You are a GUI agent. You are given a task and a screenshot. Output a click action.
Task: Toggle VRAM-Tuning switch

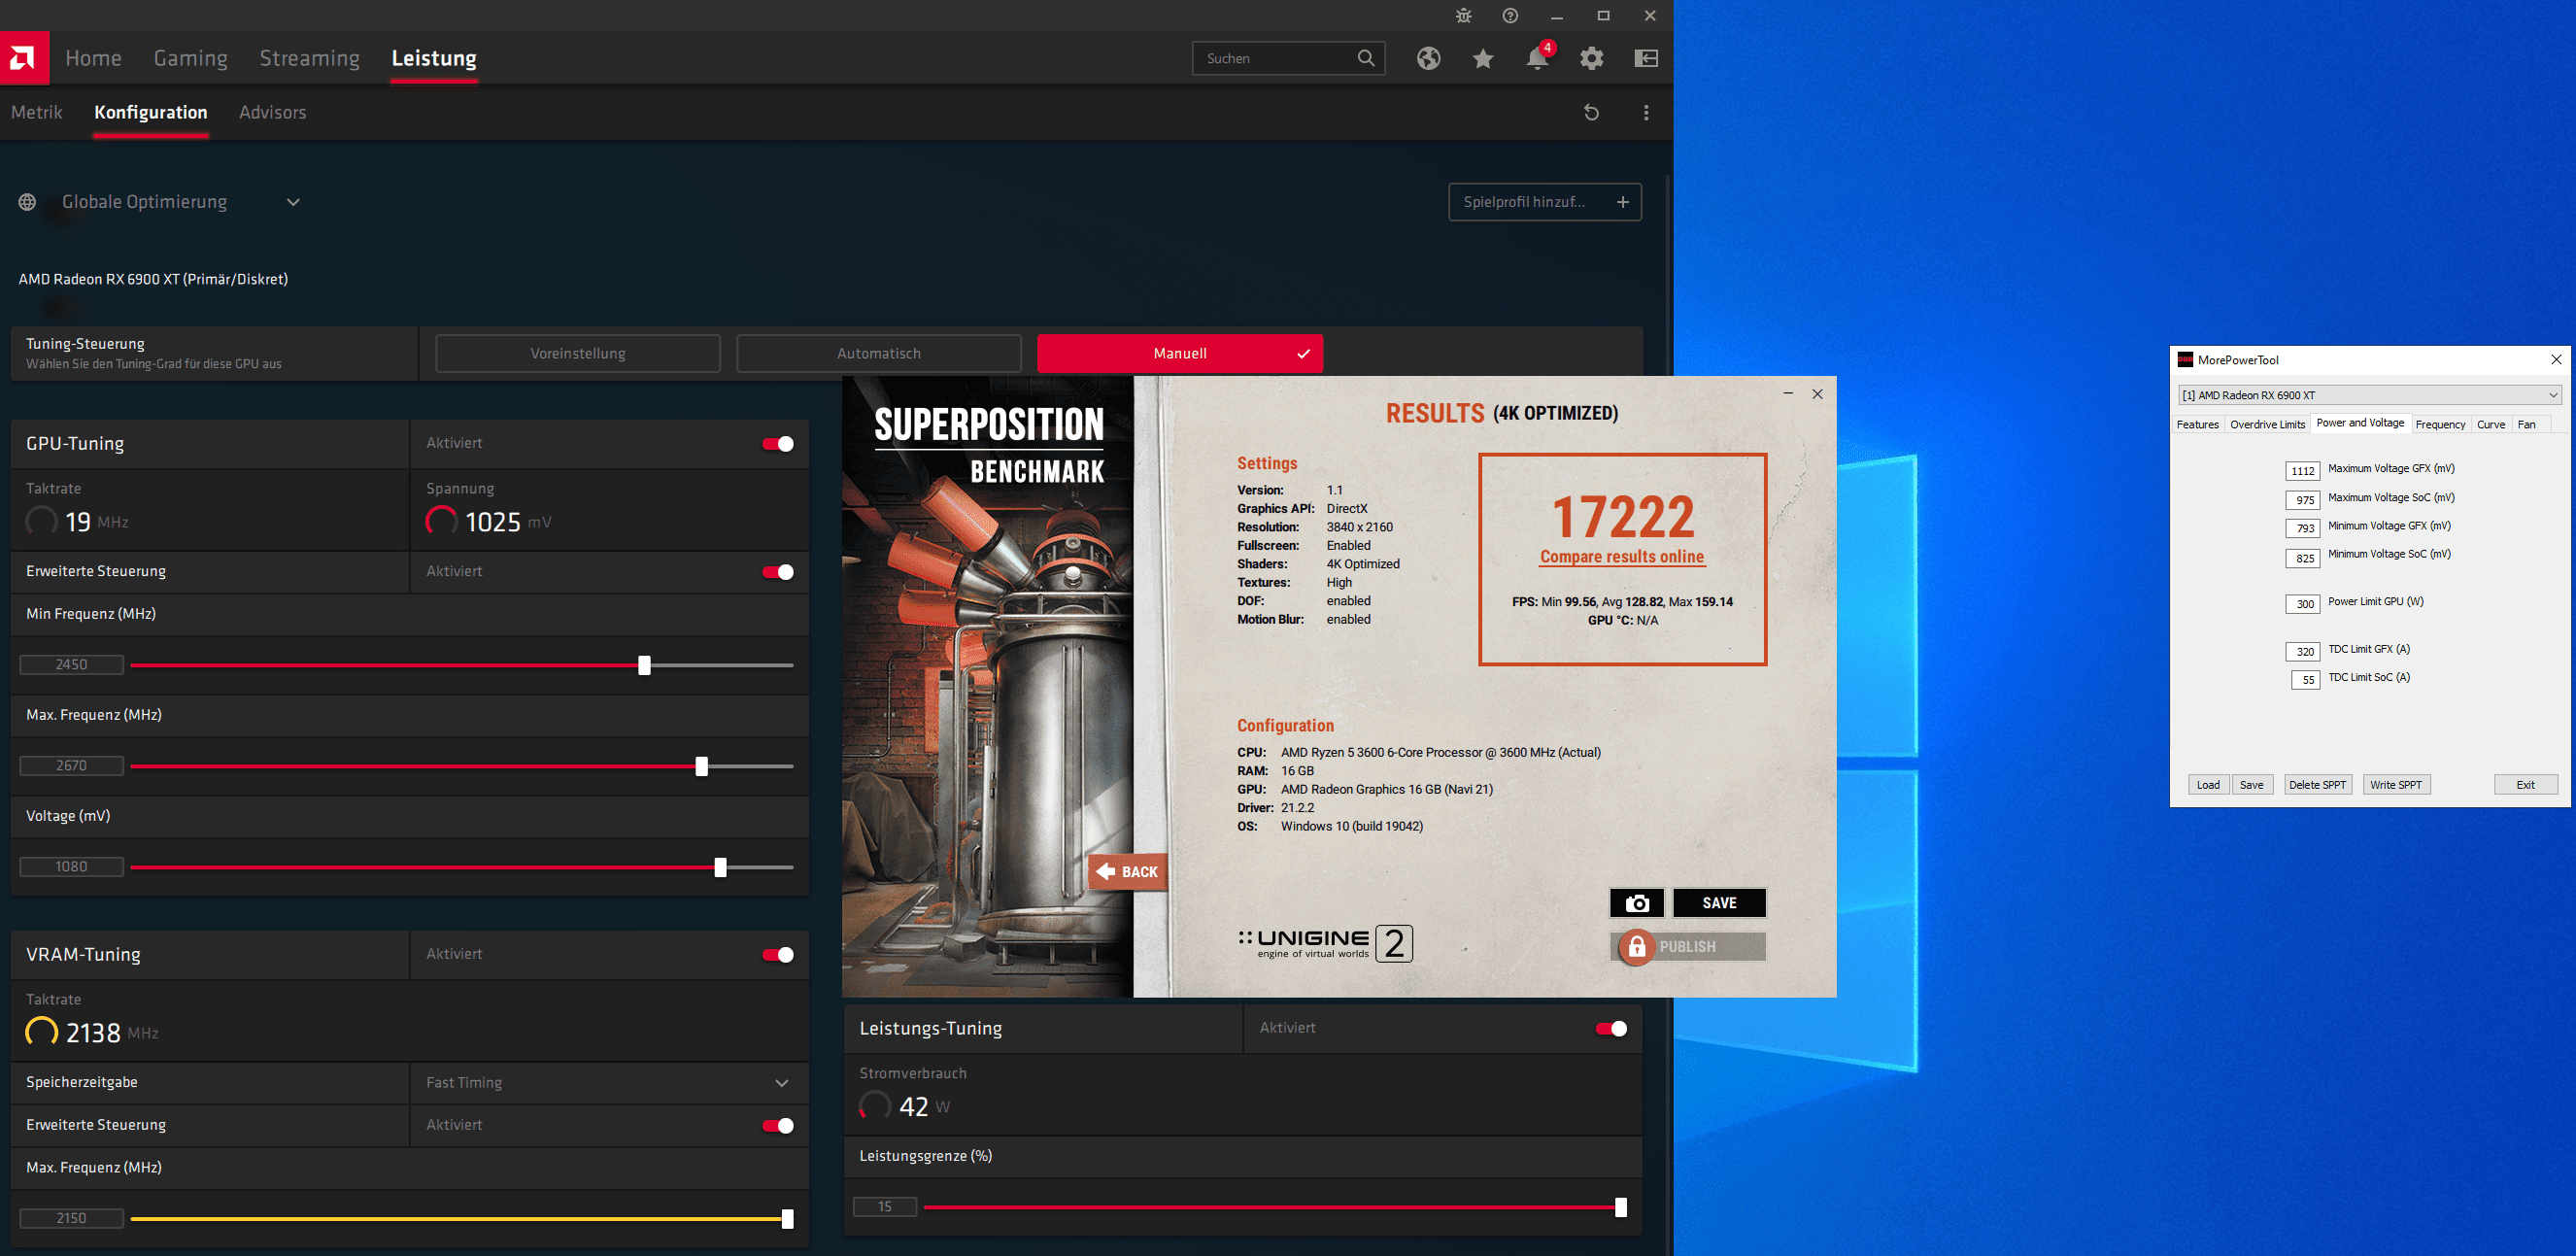[x=778, y=955]
